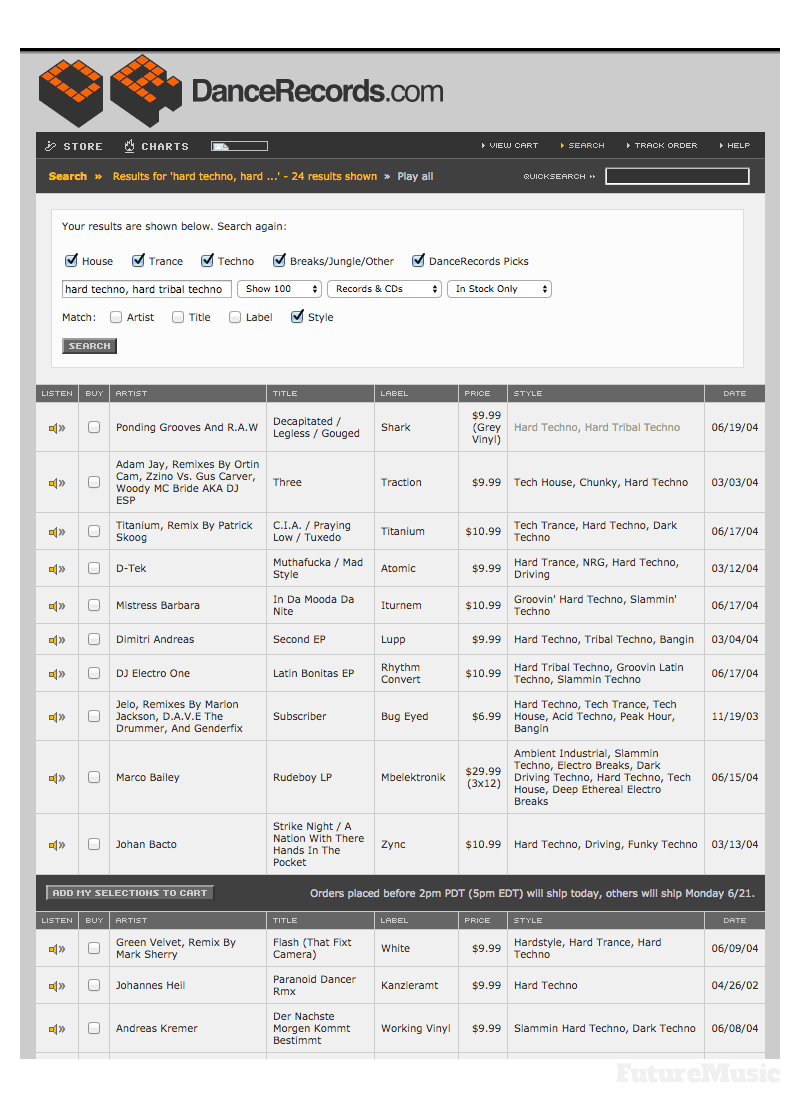Listen to Johannes Heil Paranoid Dancer Rmx
The height and width of the screenshot is (1100, 800).
pos(57,986)
